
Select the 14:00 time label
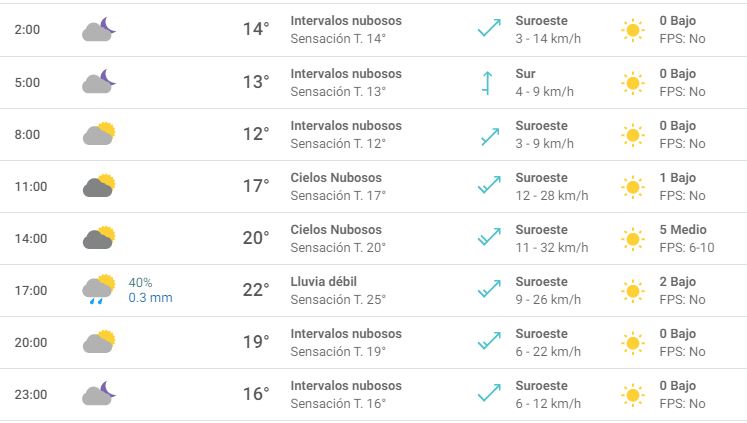31,238
